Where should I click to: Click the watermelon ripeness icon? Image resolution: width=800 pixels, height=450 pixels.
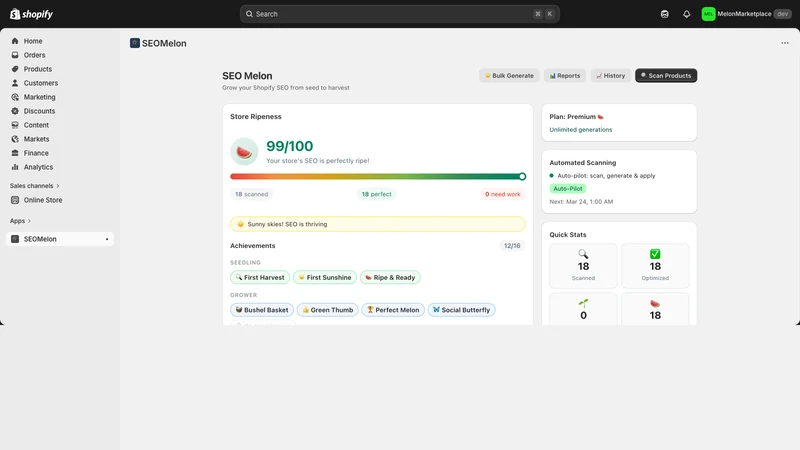pos(244,152)
